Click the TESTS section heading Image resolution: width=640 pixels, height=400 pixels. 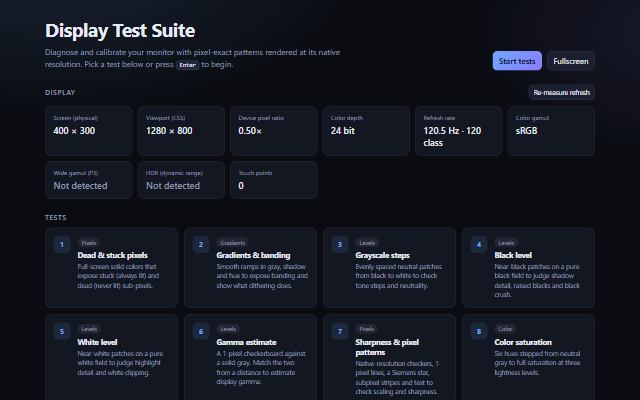click(x=56, y=218)
